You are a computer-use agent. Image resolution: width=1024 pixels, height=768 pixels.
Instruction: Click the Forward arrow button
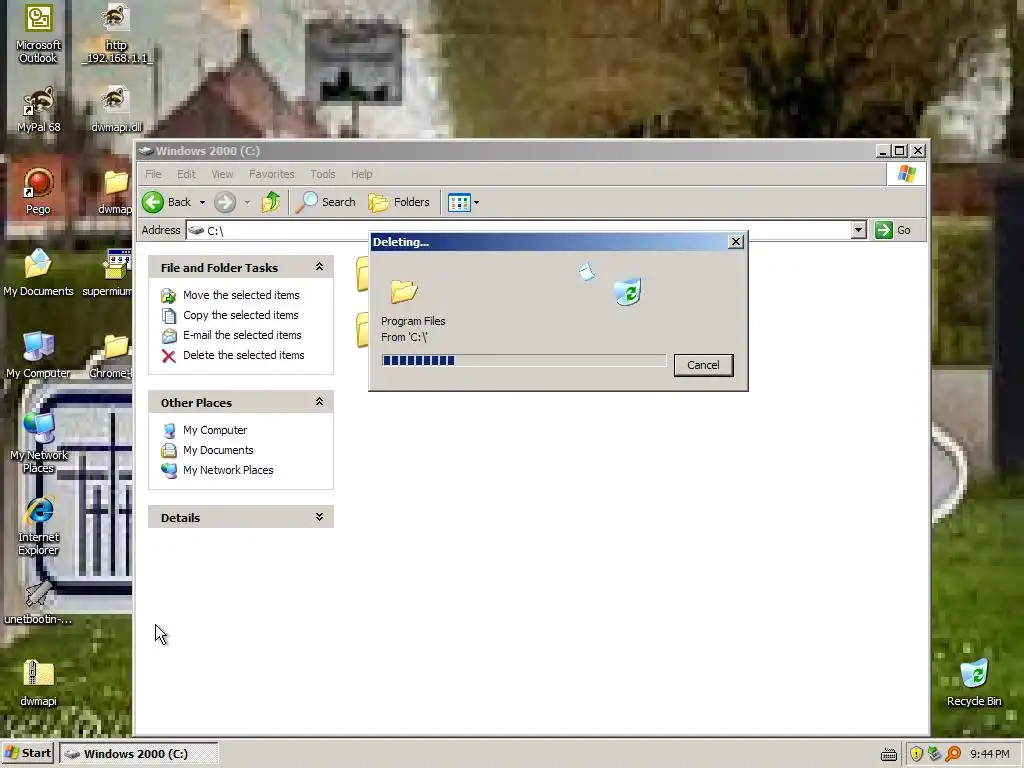pos(225,202)
